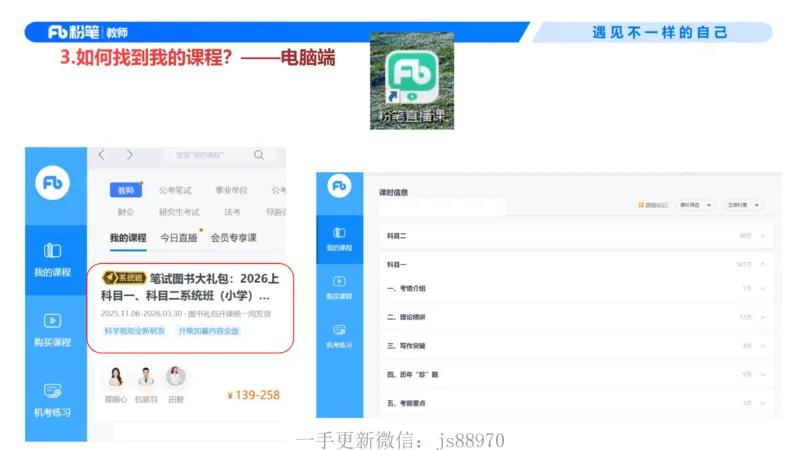Select 我的课程 in the left window sidebar
This screenshot has width=800, height=450.
tap(53, 260)
